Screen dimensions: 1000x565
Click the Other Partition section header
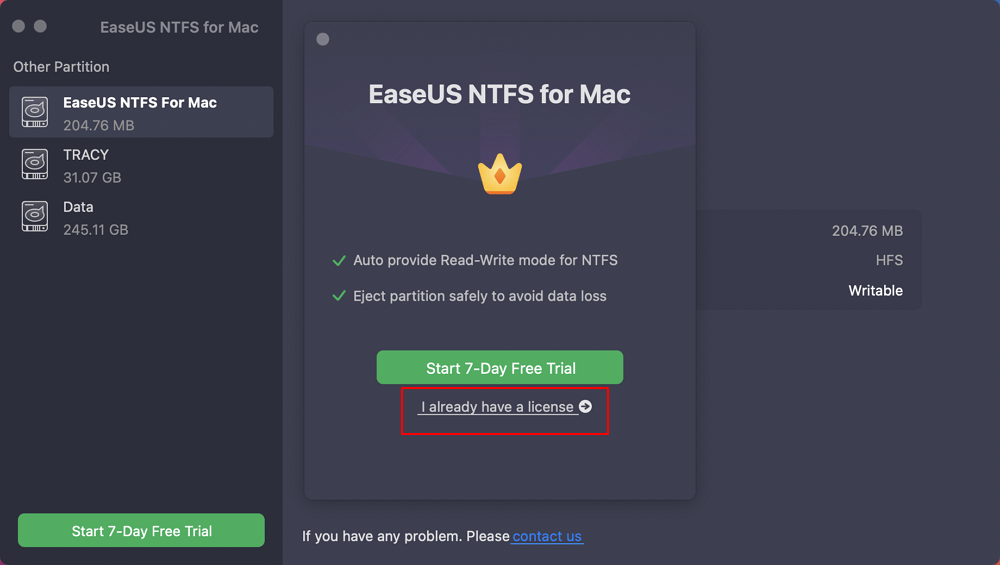(x=61, y=67)
